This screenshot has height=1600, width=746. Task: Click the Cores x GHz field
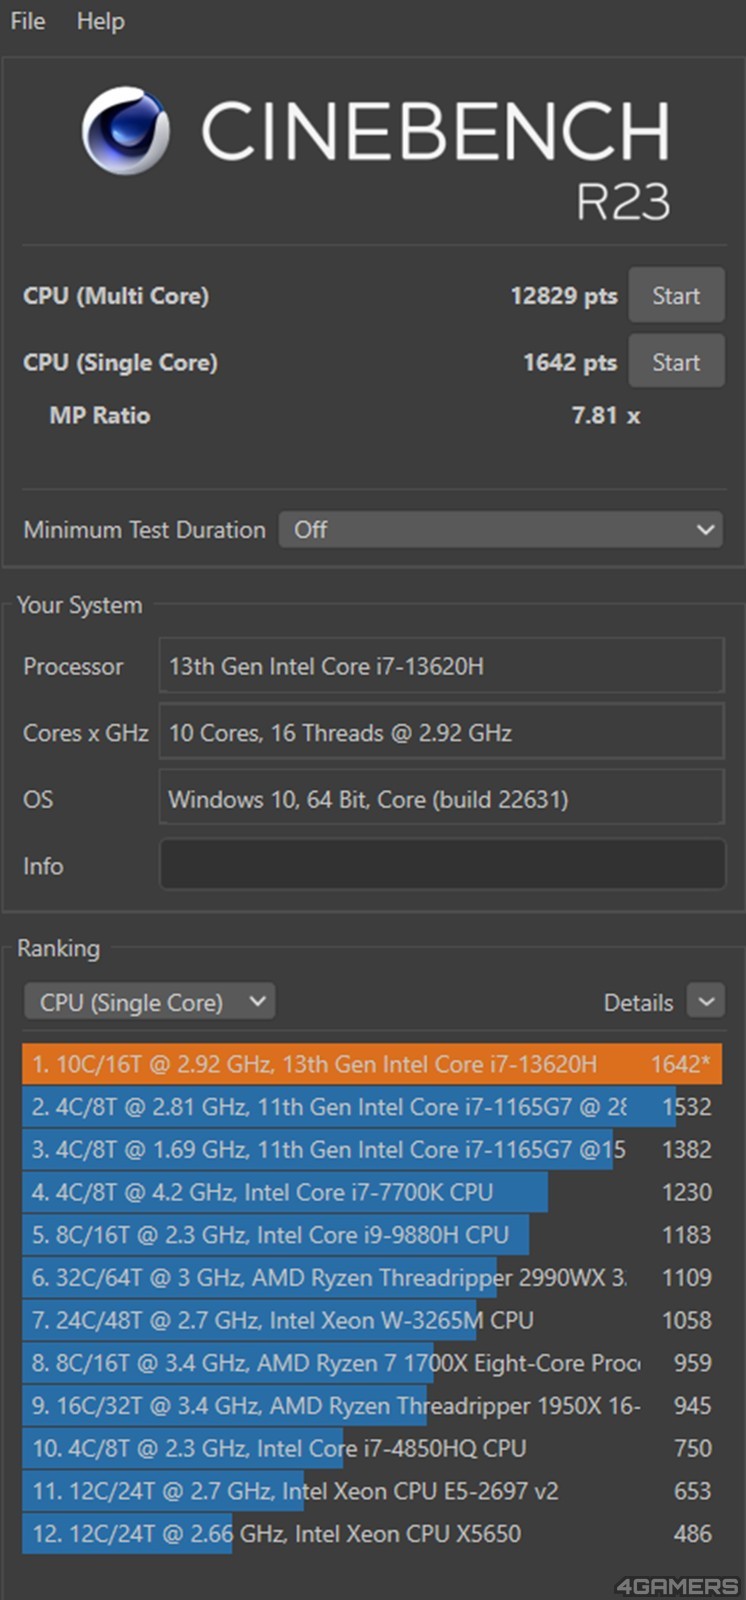coord(441,732)
